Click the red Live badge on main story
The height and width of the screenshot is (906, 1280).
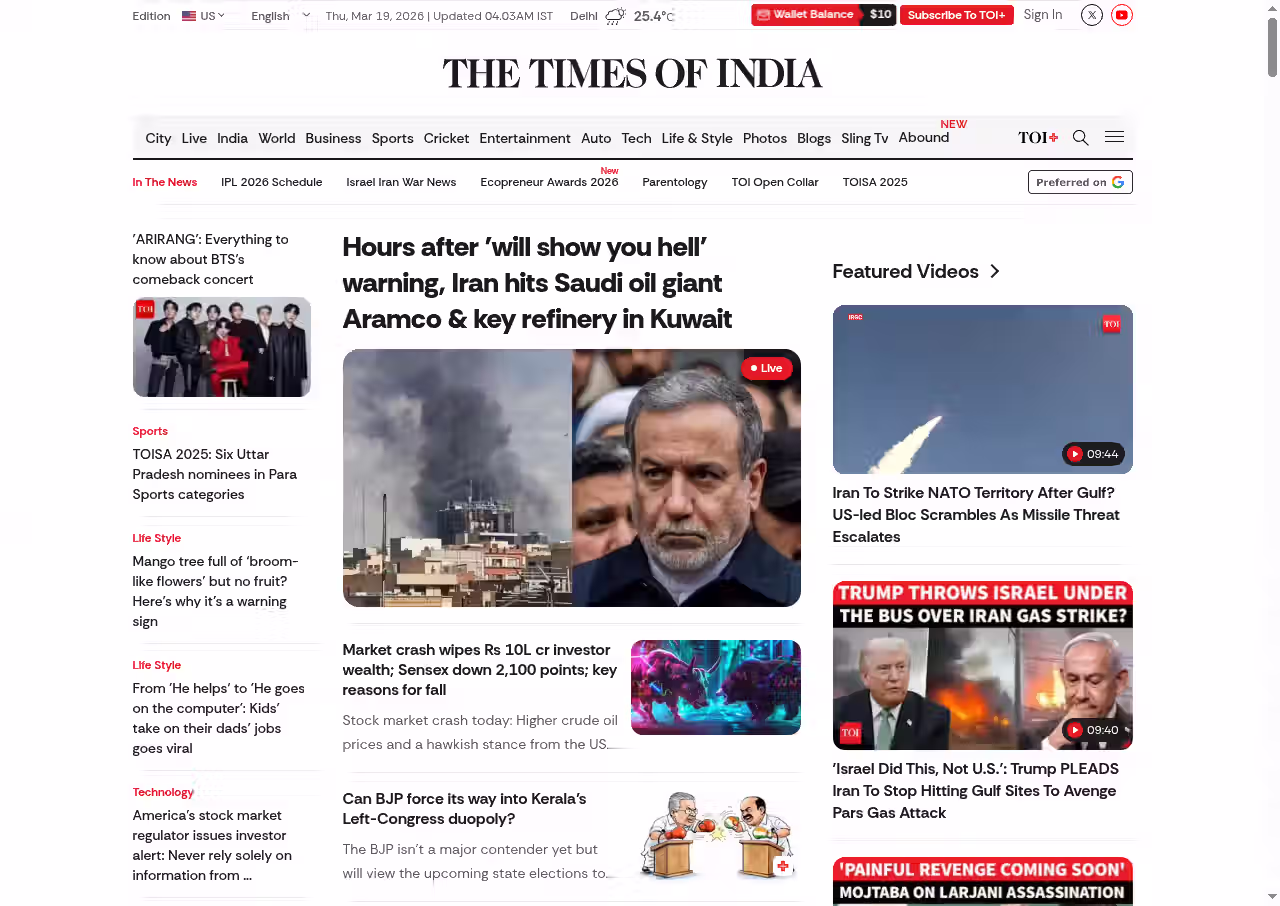767,368
